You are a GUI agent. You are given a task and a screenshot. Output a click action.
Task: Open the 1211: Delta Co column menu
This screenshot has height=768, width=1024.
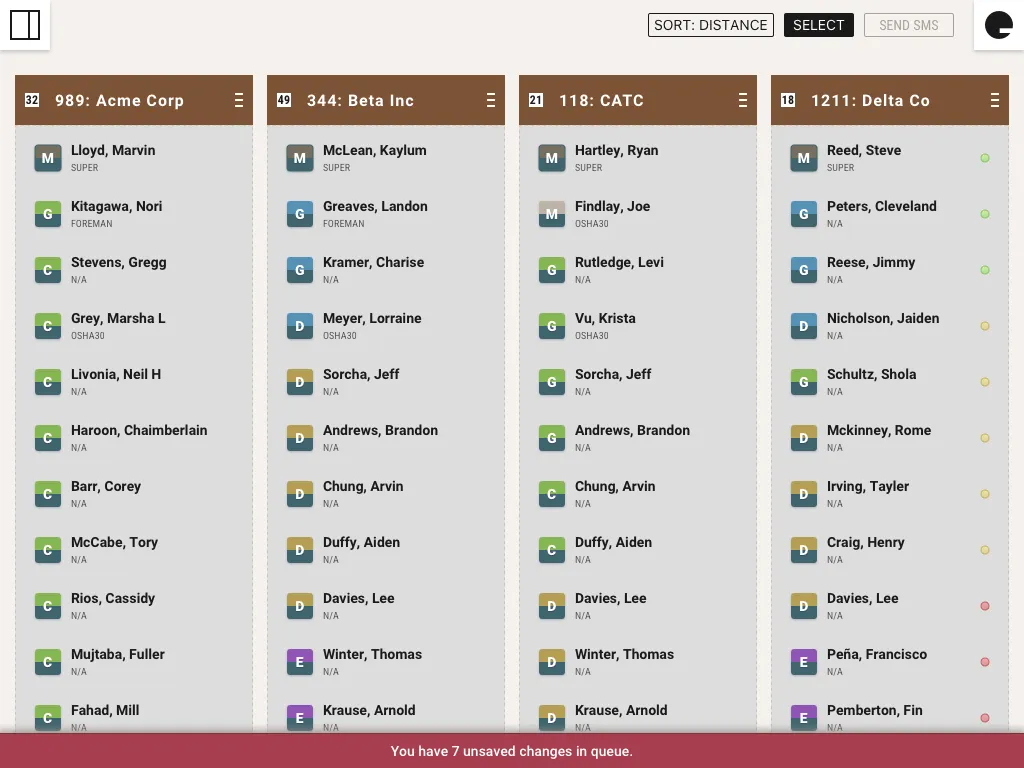tap(995, 100)
